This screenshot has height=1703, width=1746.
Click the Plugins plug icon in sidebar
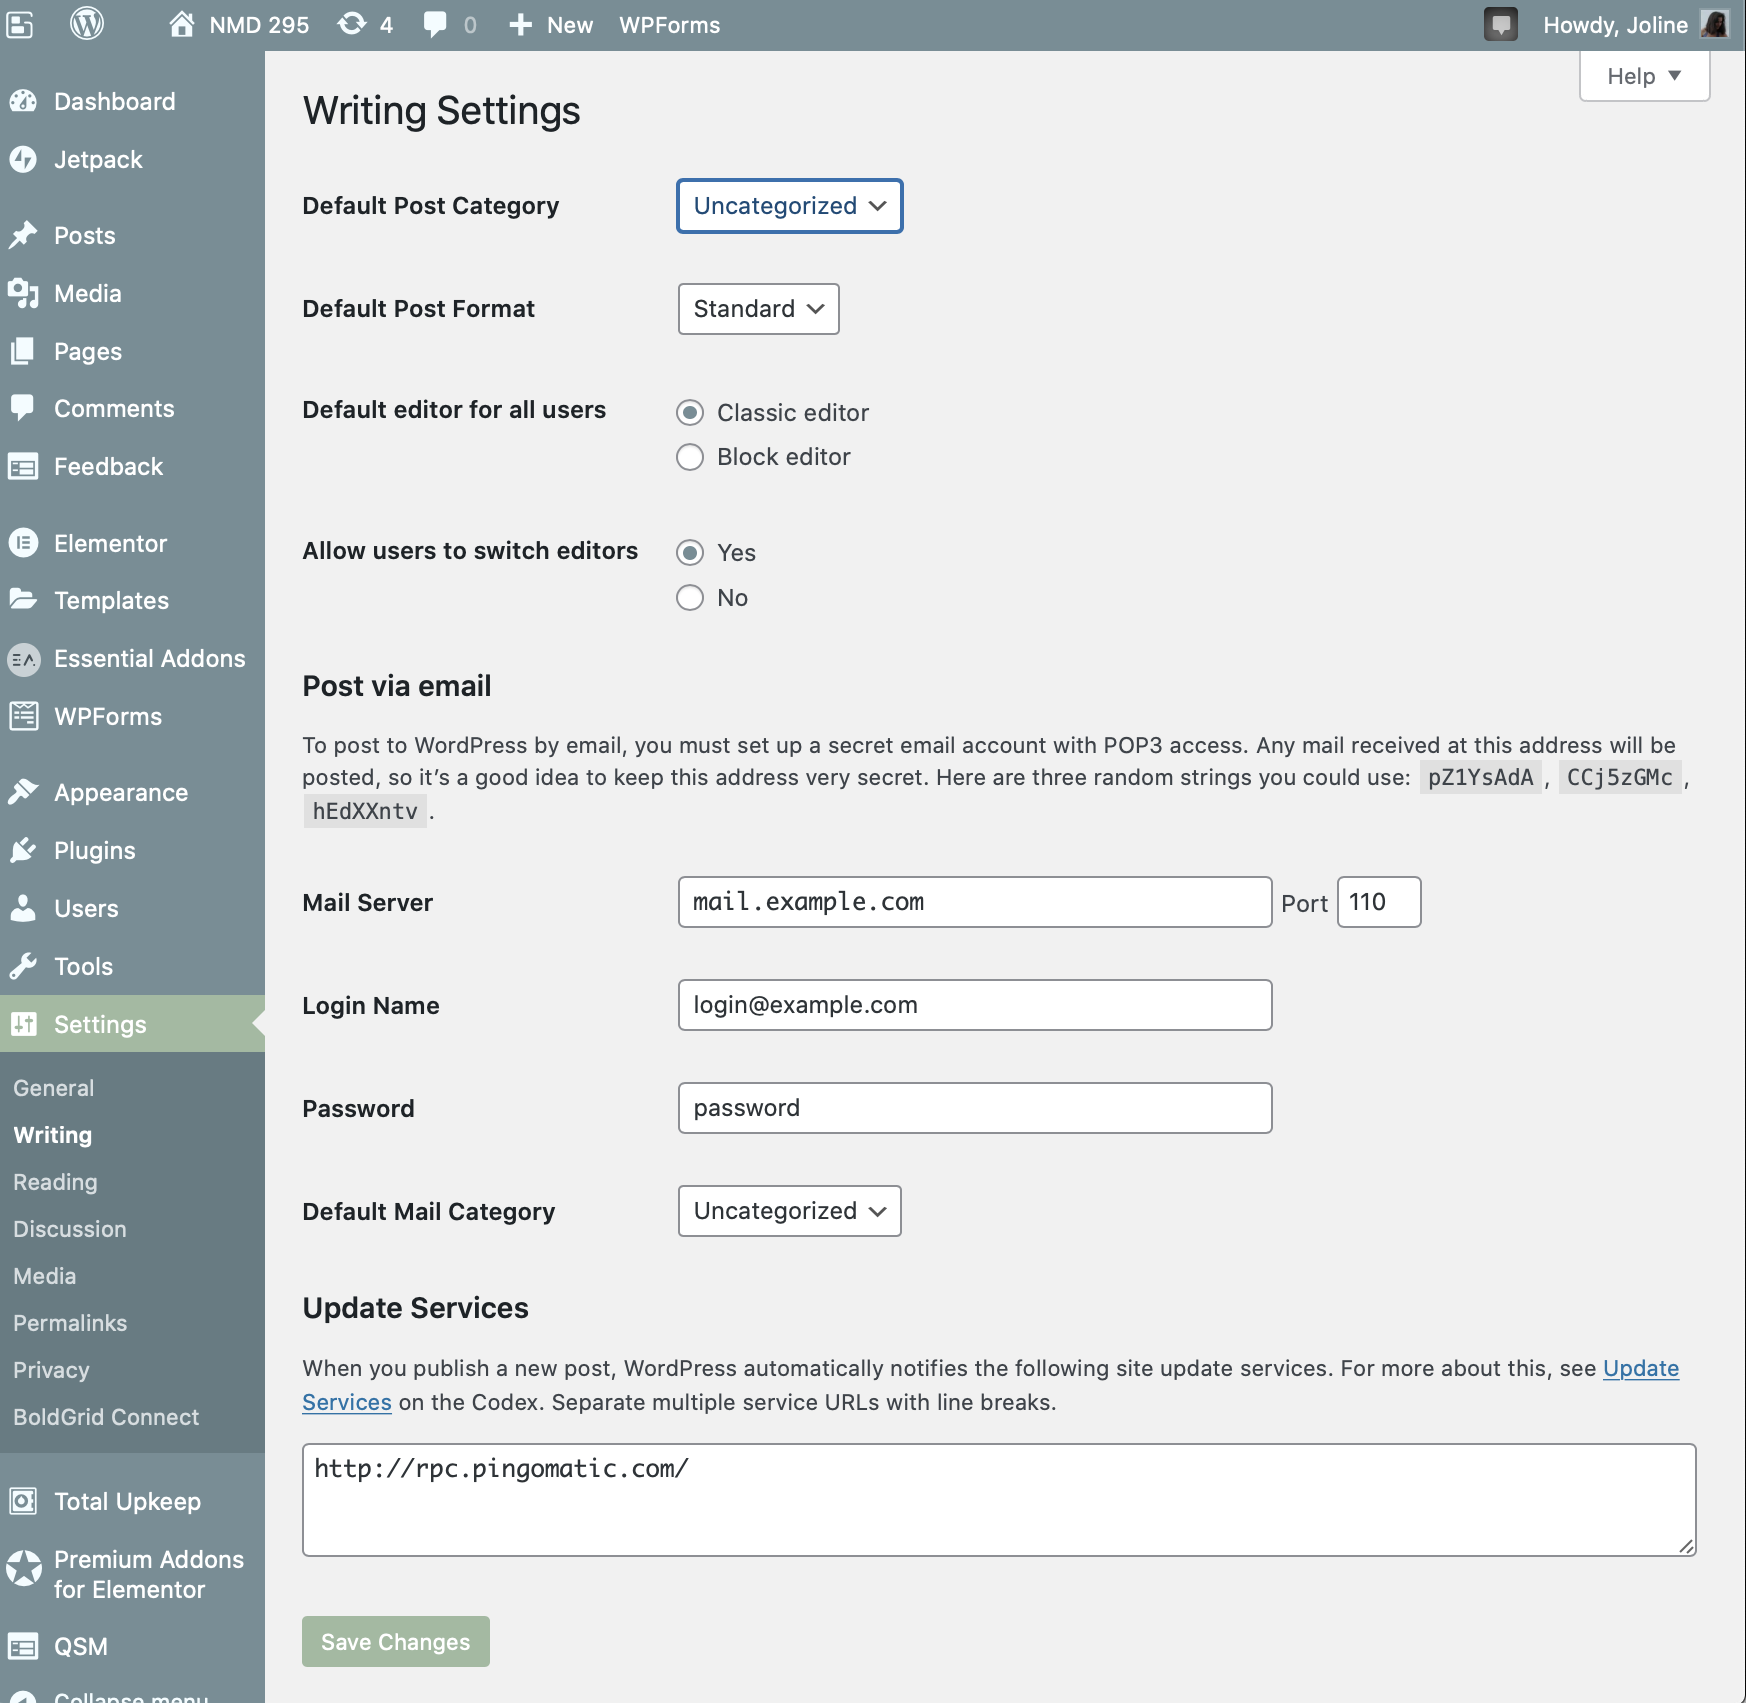click(x=23, y=850)
